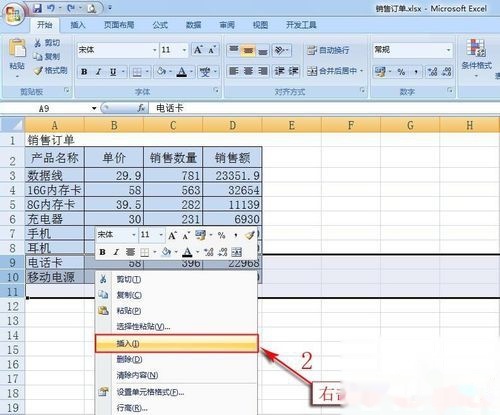Open the ribbon font name dropdown
500x415 pixels.
pyautogui.click(x=155, y=50)
